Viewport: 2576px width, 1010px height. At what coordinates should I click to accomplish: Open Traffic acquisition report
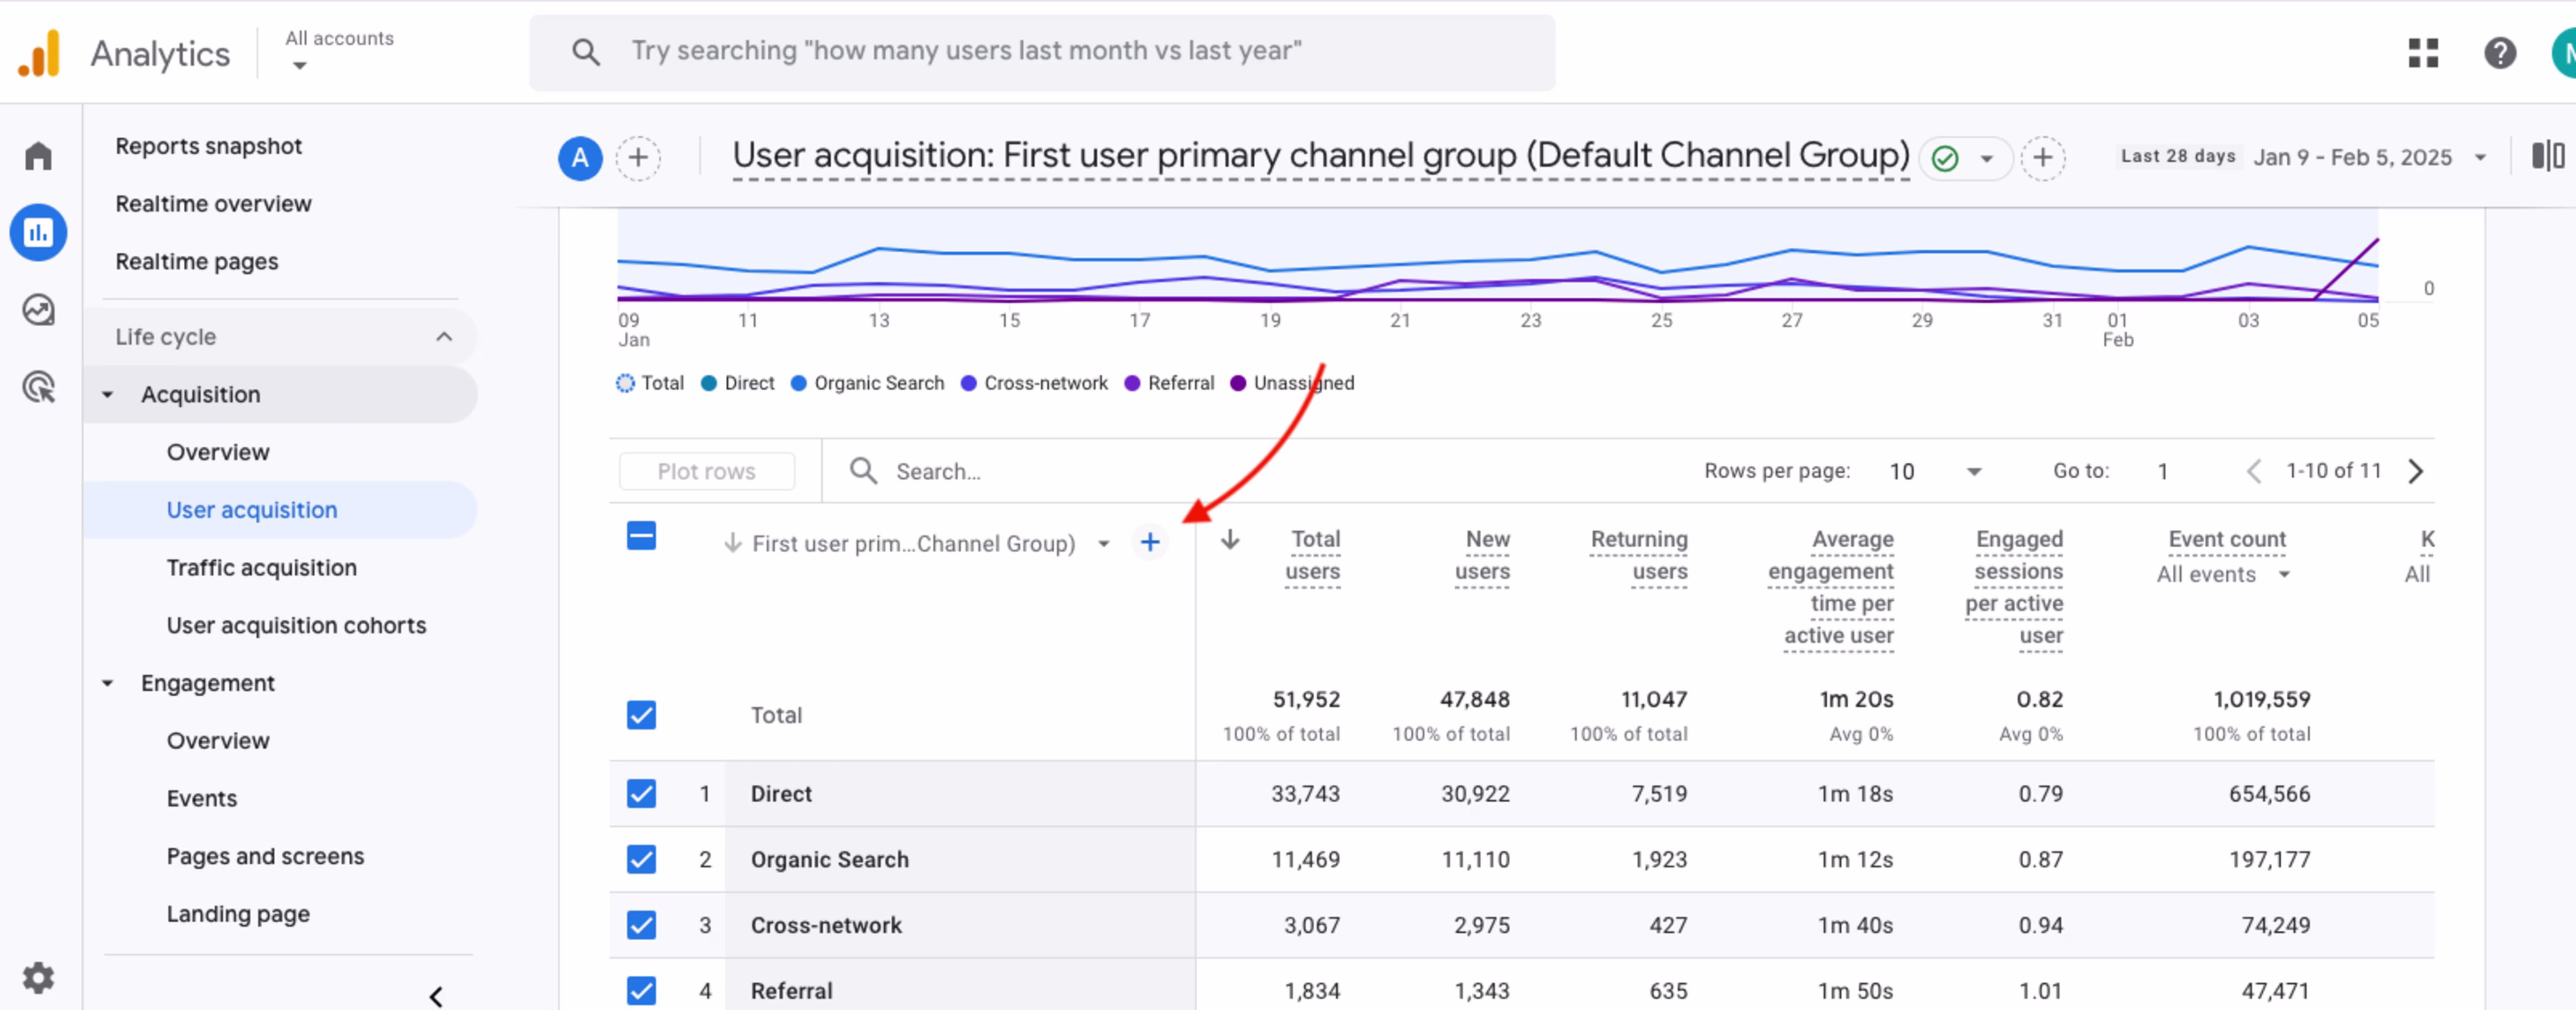coord(261,567)
